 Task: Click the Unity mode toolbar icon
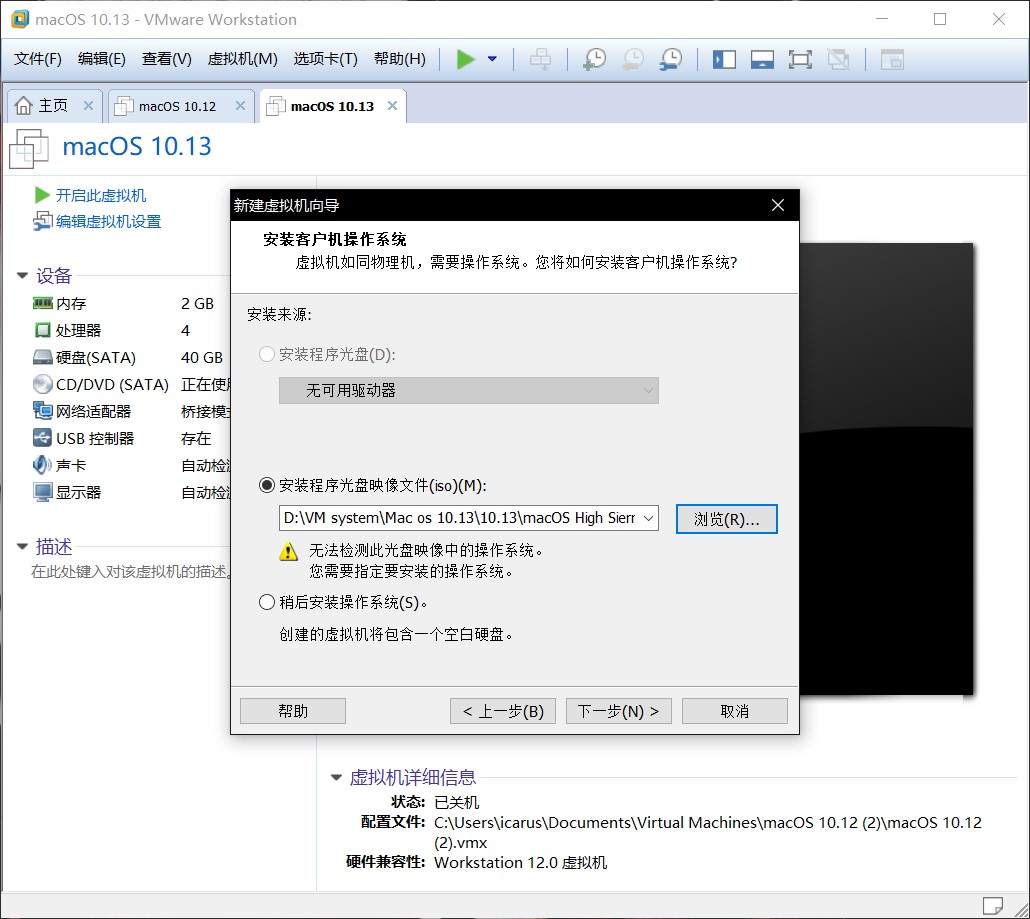(838, 60)
